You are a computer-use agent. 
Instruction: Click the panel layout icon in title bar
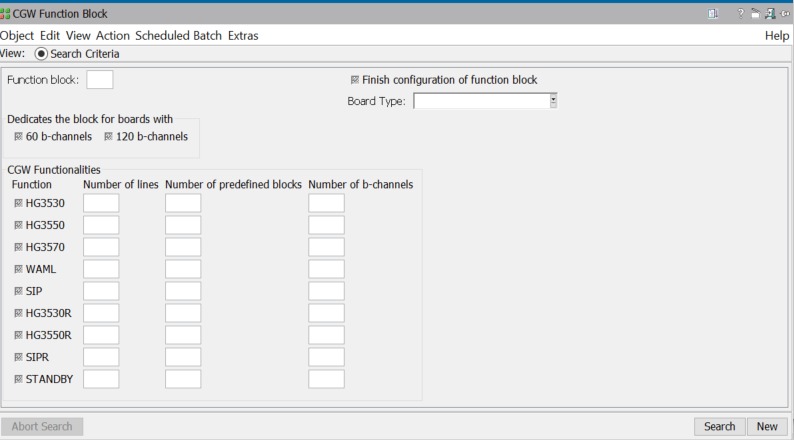pos(713,14)
